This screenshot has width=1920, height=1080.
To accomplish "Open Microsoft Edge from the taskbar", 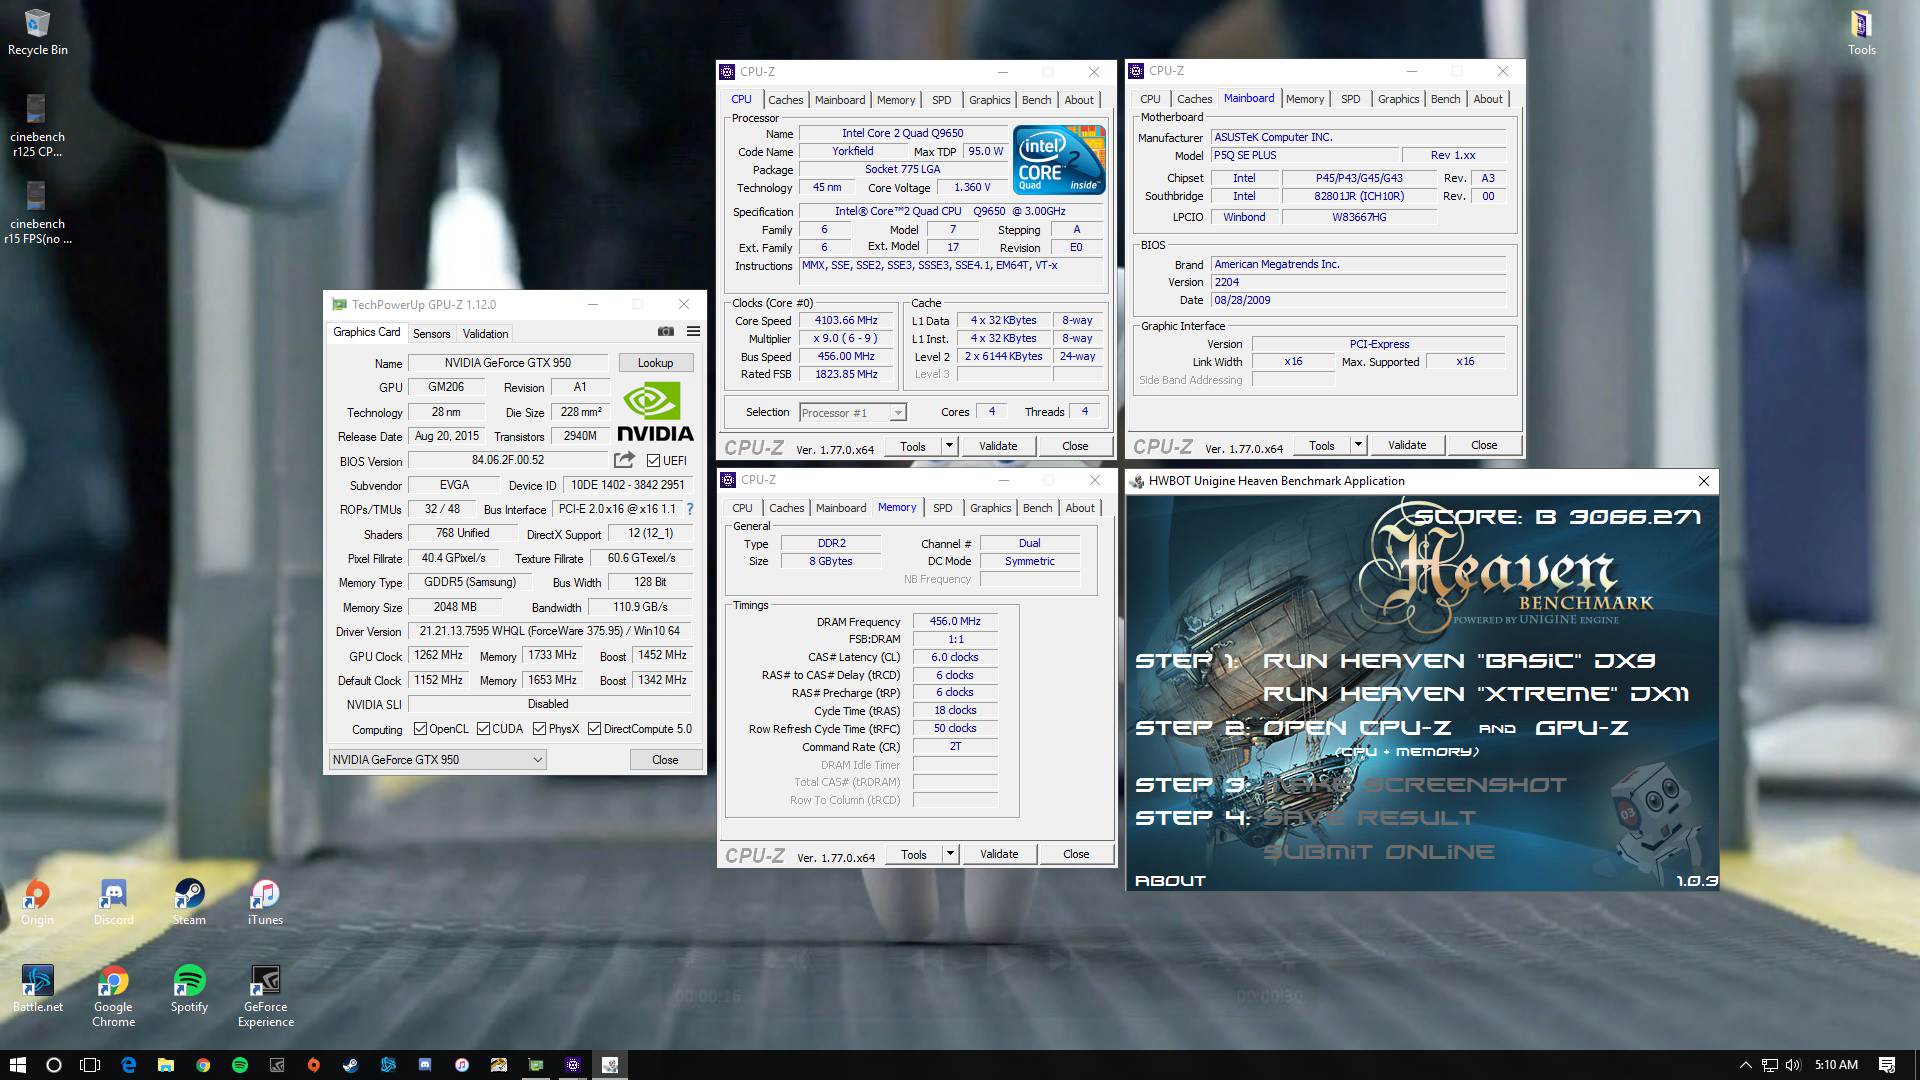I will [x=129, y=1065].
